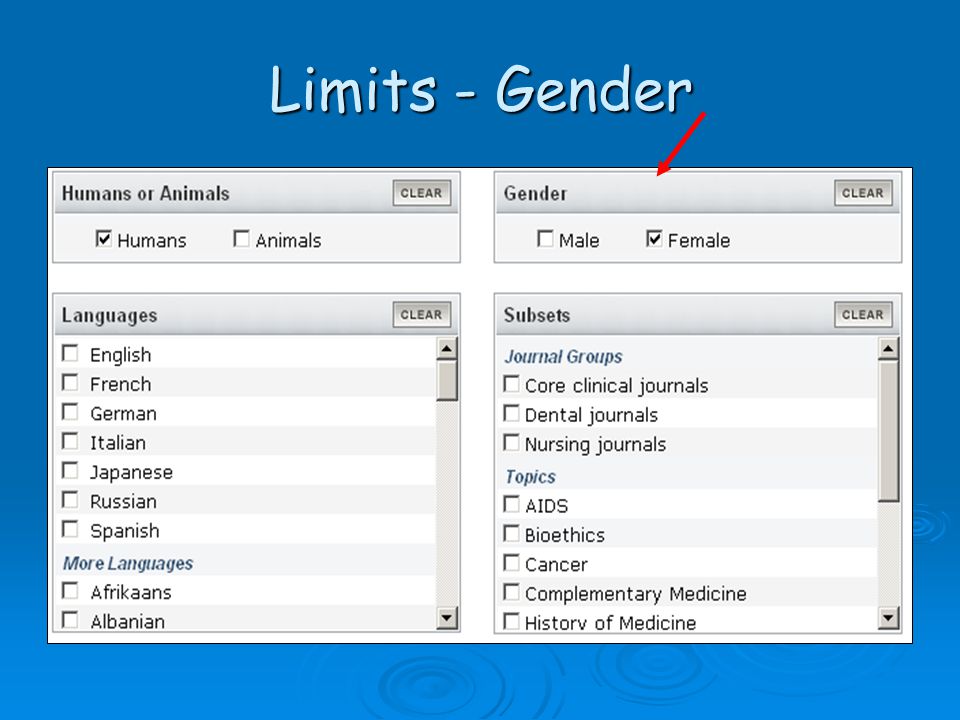Viewport: 960px width, 720px height.
Task: Tick the Spanish language checkbox
Action: pyautogui.click(x=70, y=530)
